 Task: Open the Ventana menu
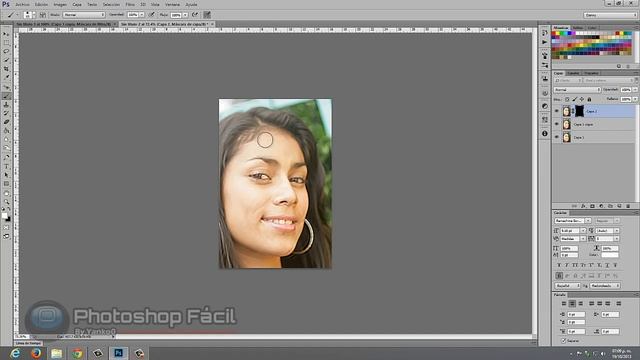[172, 4]
